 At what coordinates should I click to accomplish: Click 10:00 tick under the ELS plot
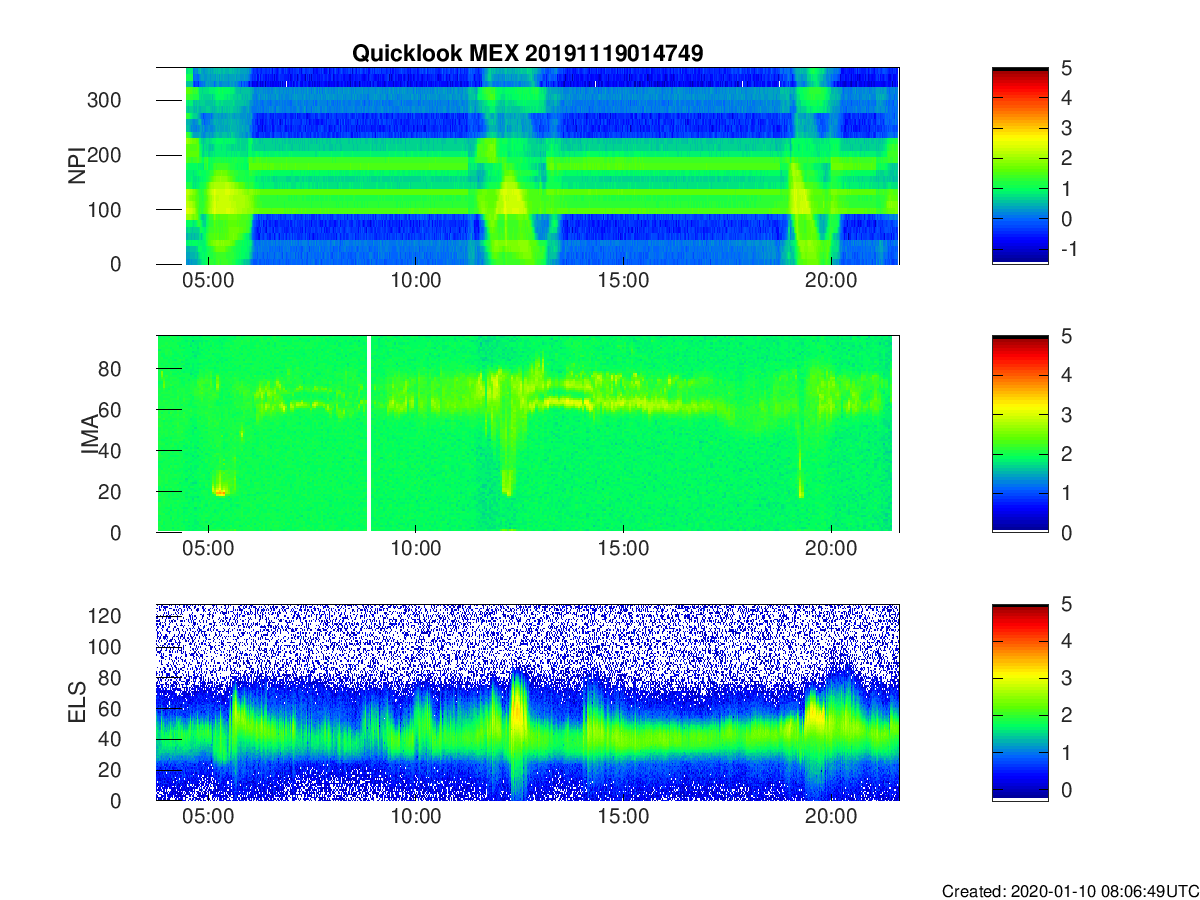point(416,817)
